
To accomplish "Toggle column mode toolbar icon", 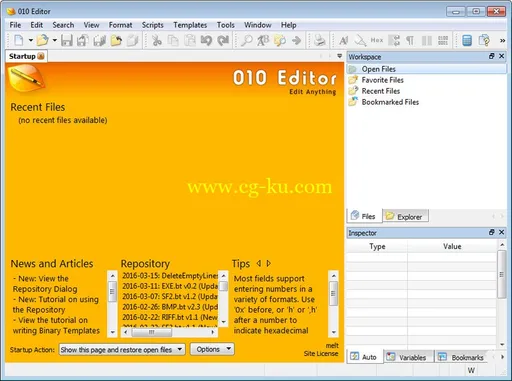I will pos(427,40).
